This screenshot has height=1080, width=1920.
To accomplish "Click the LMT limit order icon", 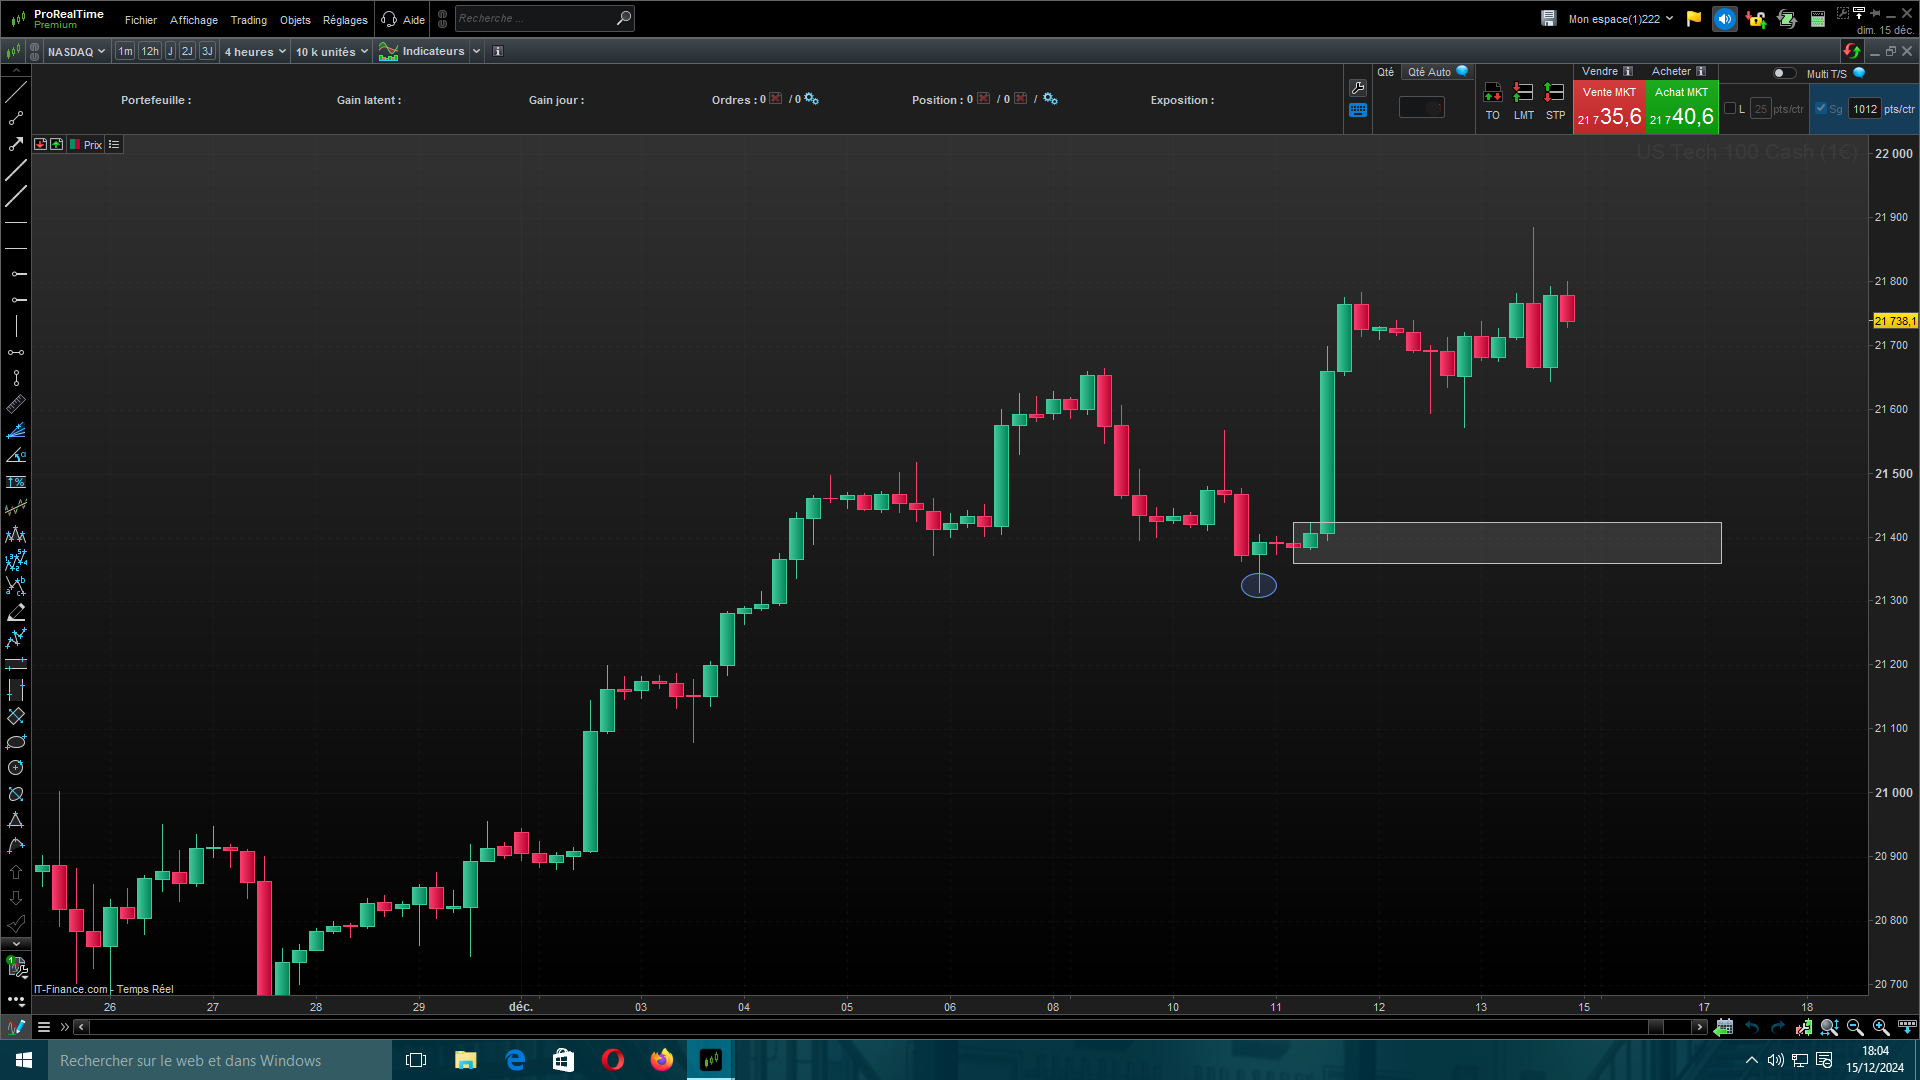I will (1523, 93).
